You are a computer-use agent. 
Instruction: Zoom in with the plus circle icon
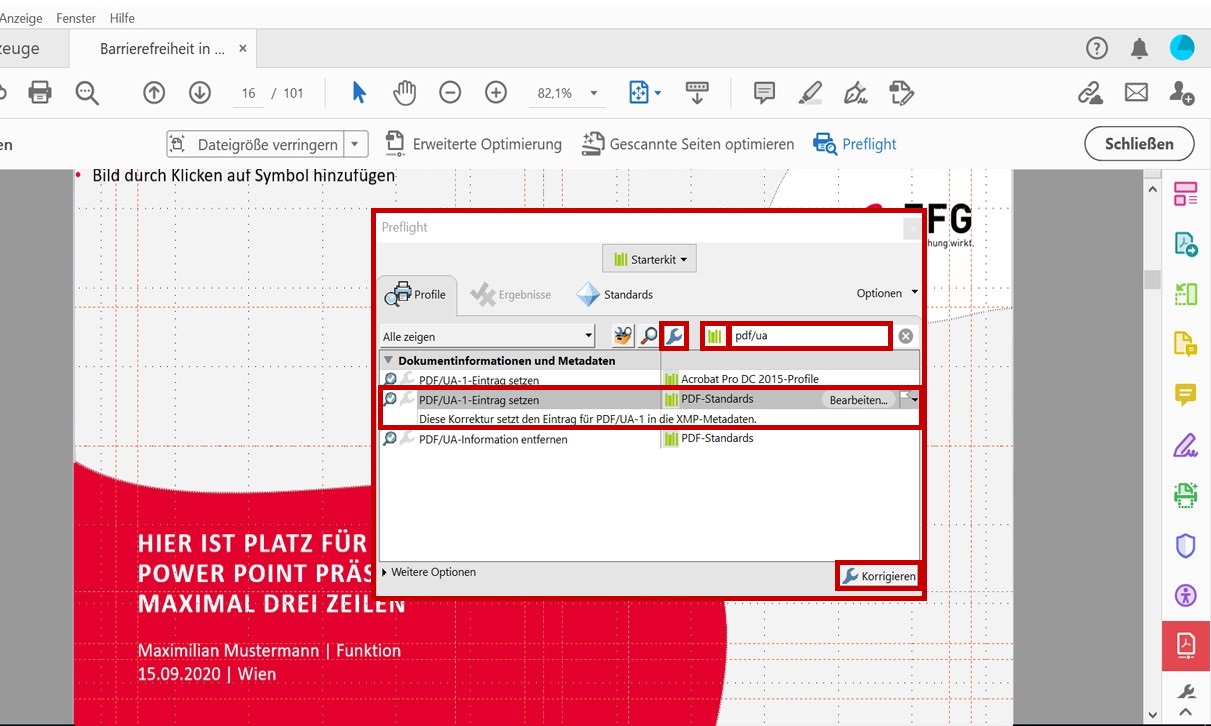[x=496, y=93]
